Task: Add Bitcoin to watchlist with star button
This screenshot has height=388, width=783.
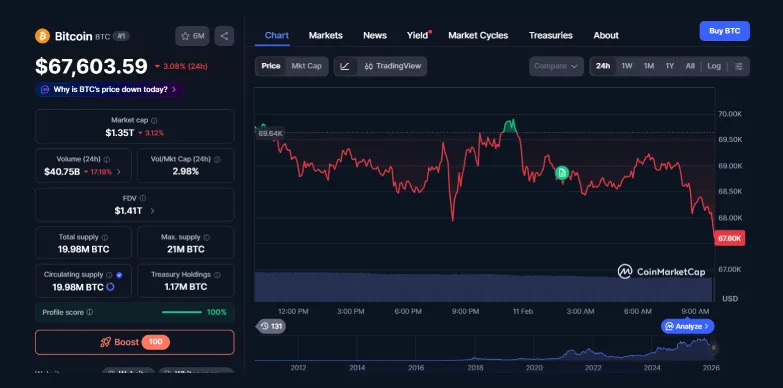Action: pyautogui.click(x=192, y=36)
